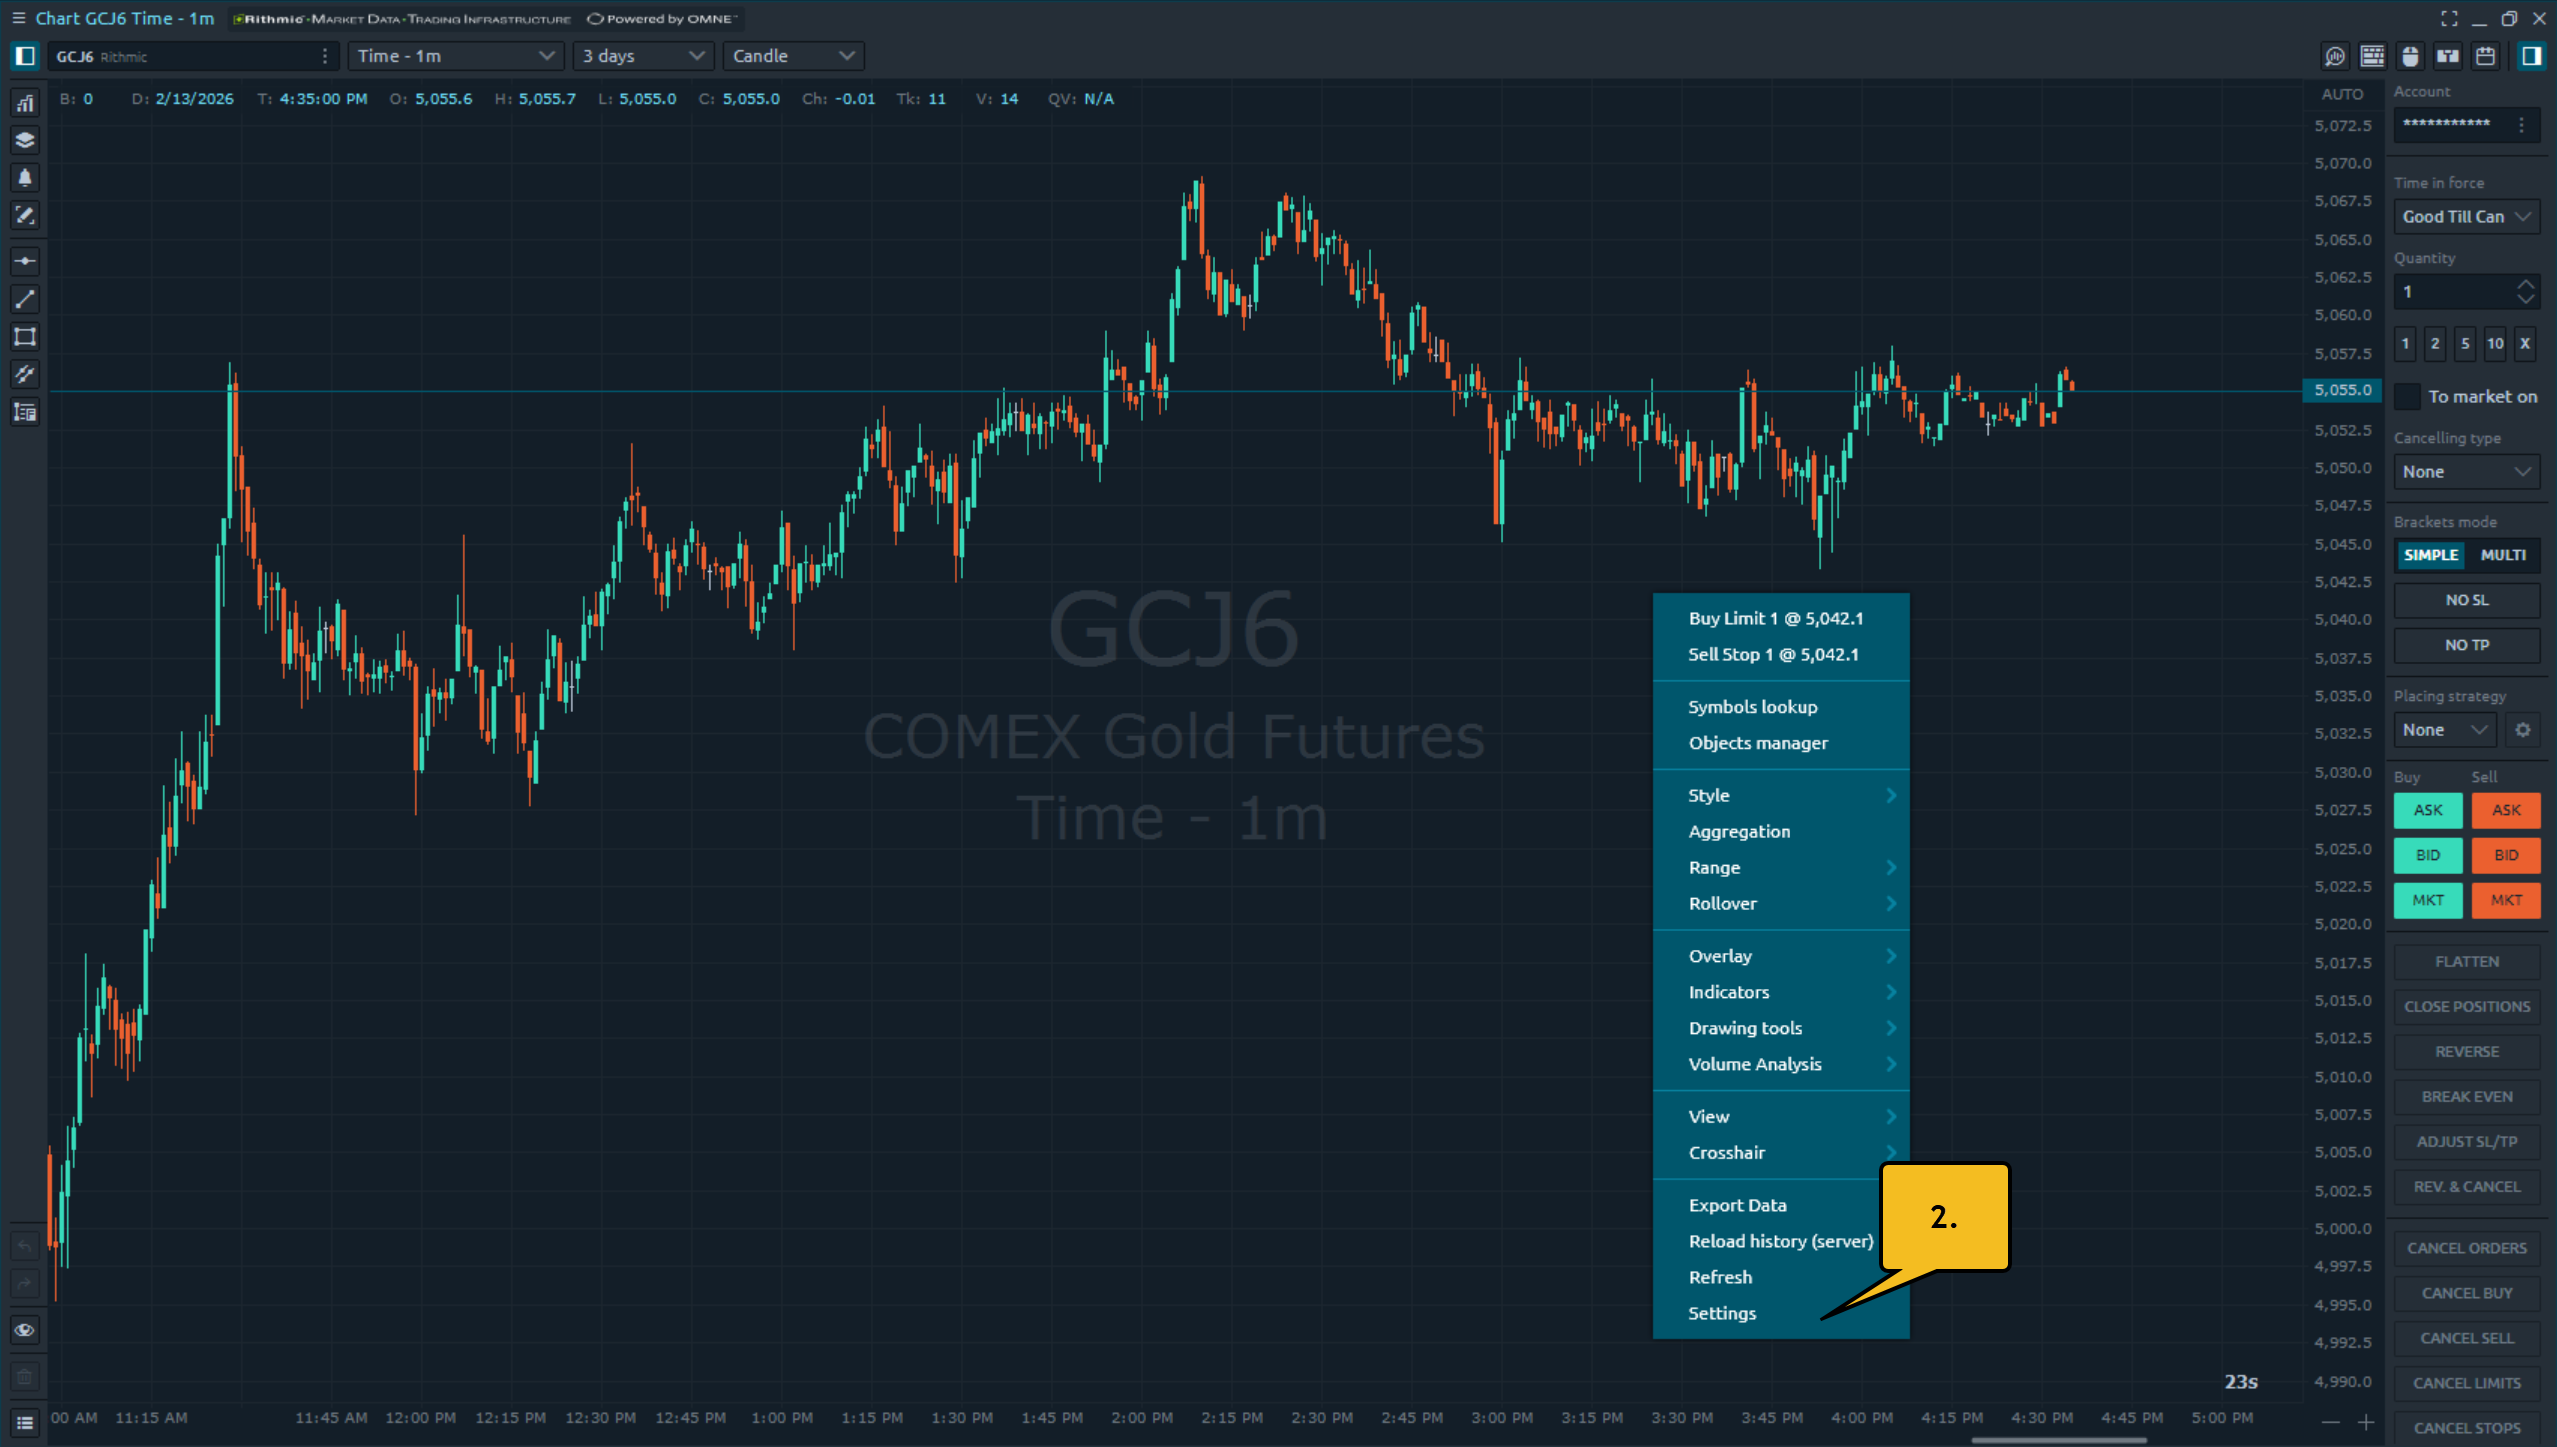Enable the To market on checkbox
The image size is (2557, 1447).
2408,397
